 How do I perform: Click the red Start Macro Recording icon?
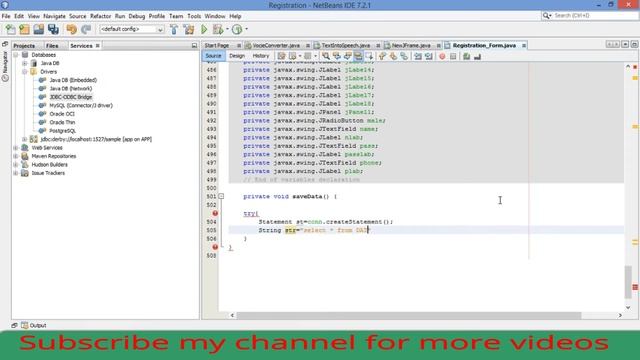click(442, 56)
